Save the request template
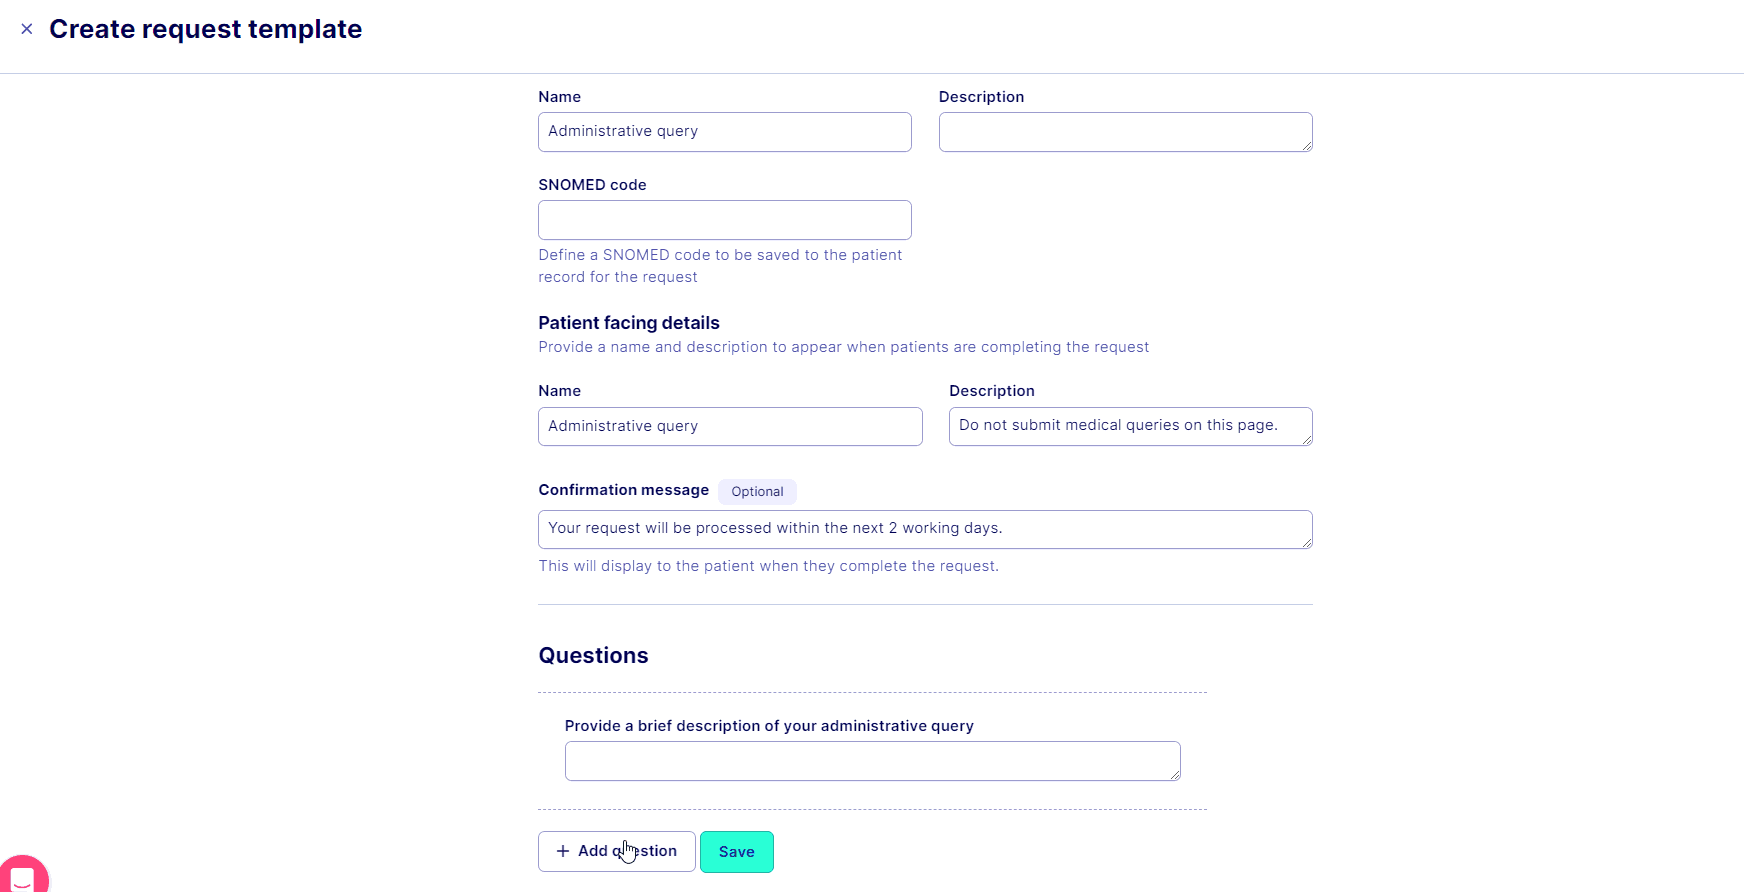The image size is (1744, 892). click(x=736, y=851)
